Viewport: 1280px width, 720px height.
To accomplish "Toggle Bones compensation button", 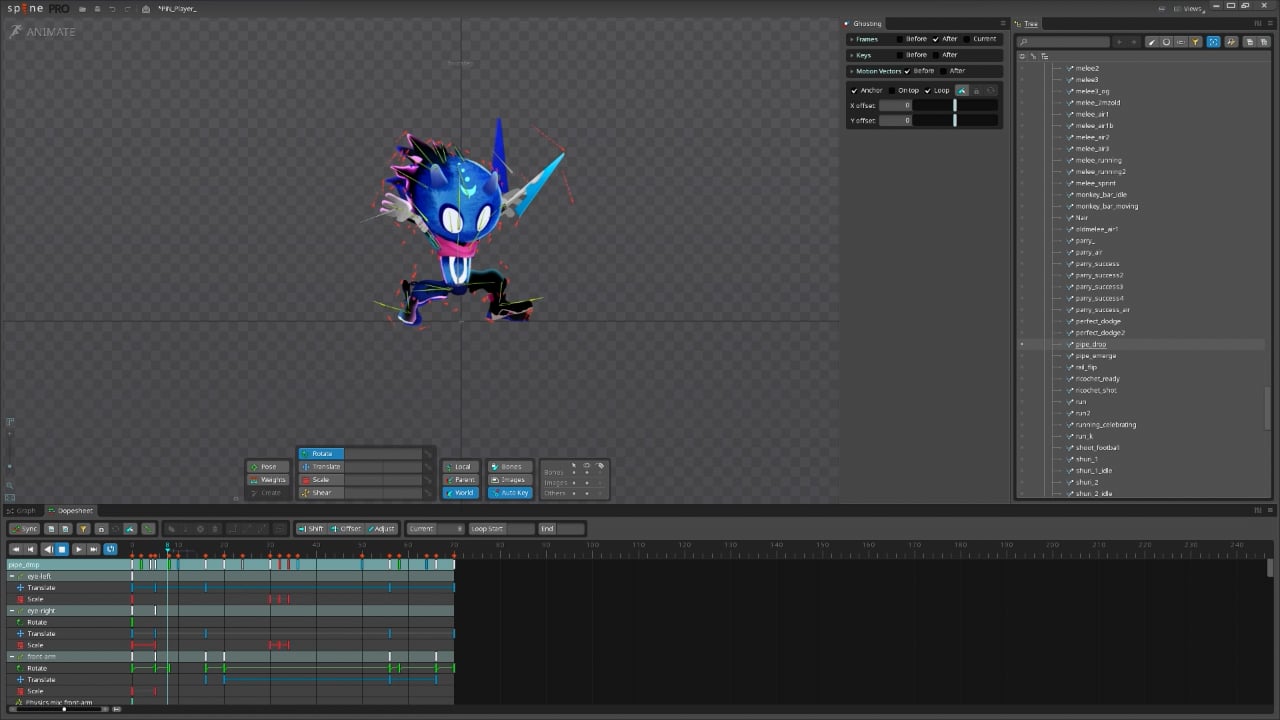I will tap(510, 467).
